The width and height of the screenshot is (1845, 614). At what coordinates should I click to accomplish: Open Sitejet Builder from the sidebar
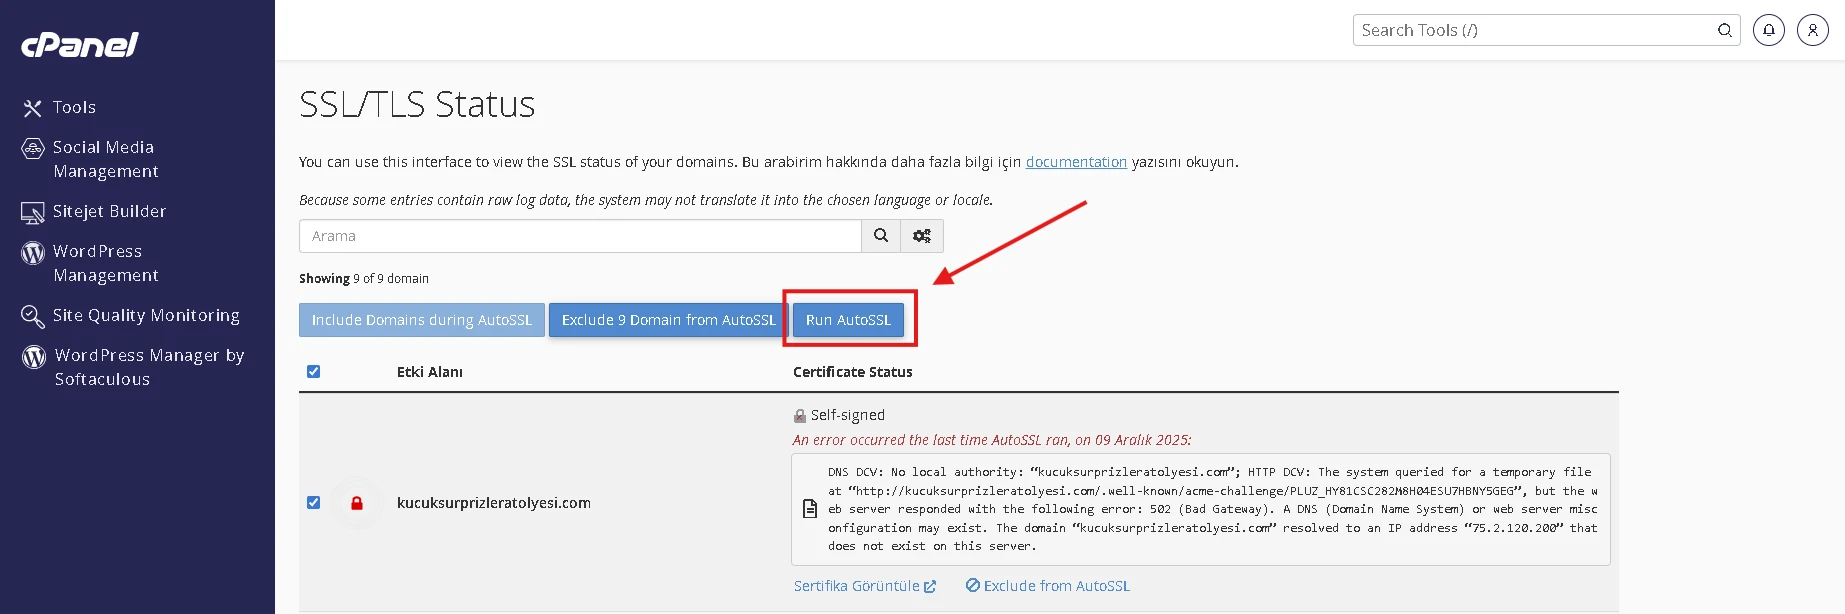pyautogui.click(x=109, y=211)
